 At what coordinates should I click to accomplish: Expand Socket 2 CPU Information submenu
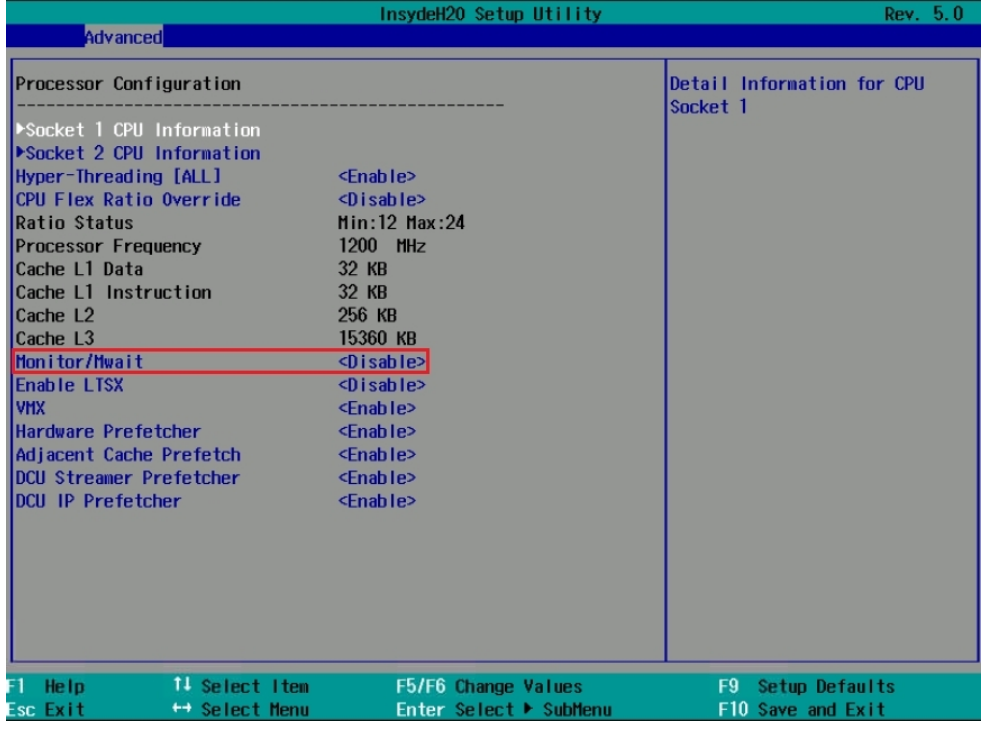[x=139, y=153]
